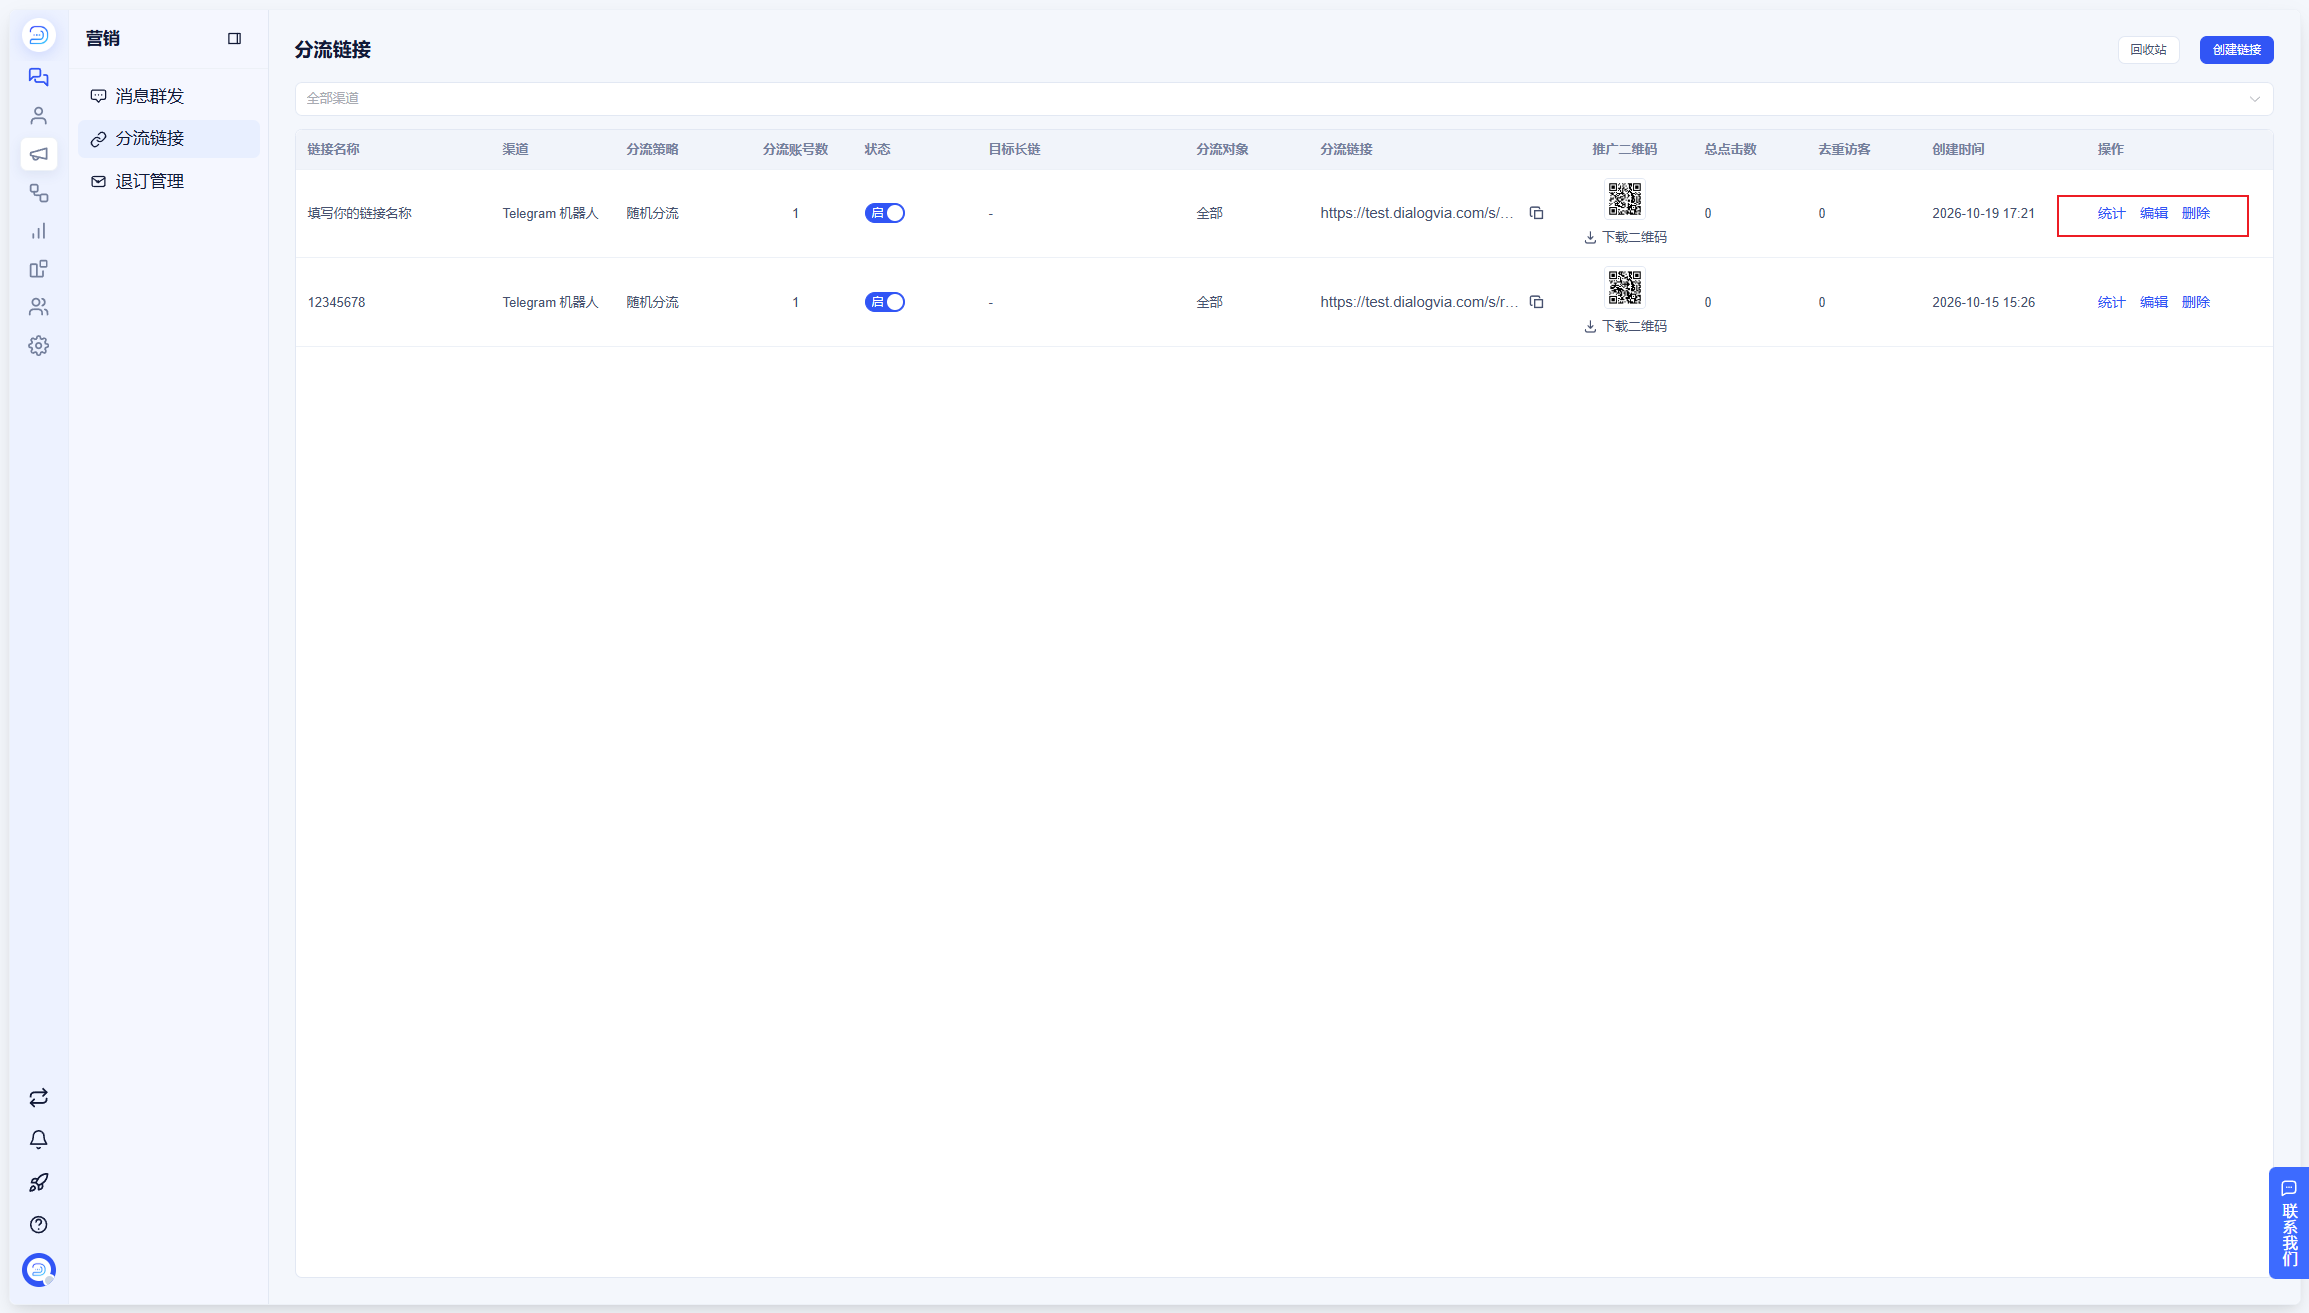Select 分流链接 menu item
The width and height of the screenshot is (2309, 1313).
point(169,139)
